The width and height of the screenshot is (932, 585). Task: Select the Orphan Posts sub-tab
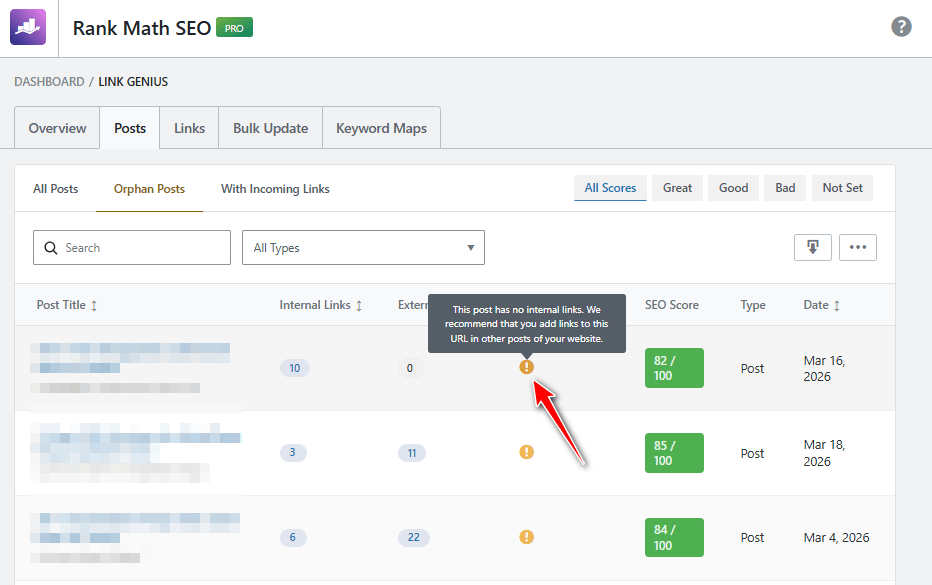point(149,188)
